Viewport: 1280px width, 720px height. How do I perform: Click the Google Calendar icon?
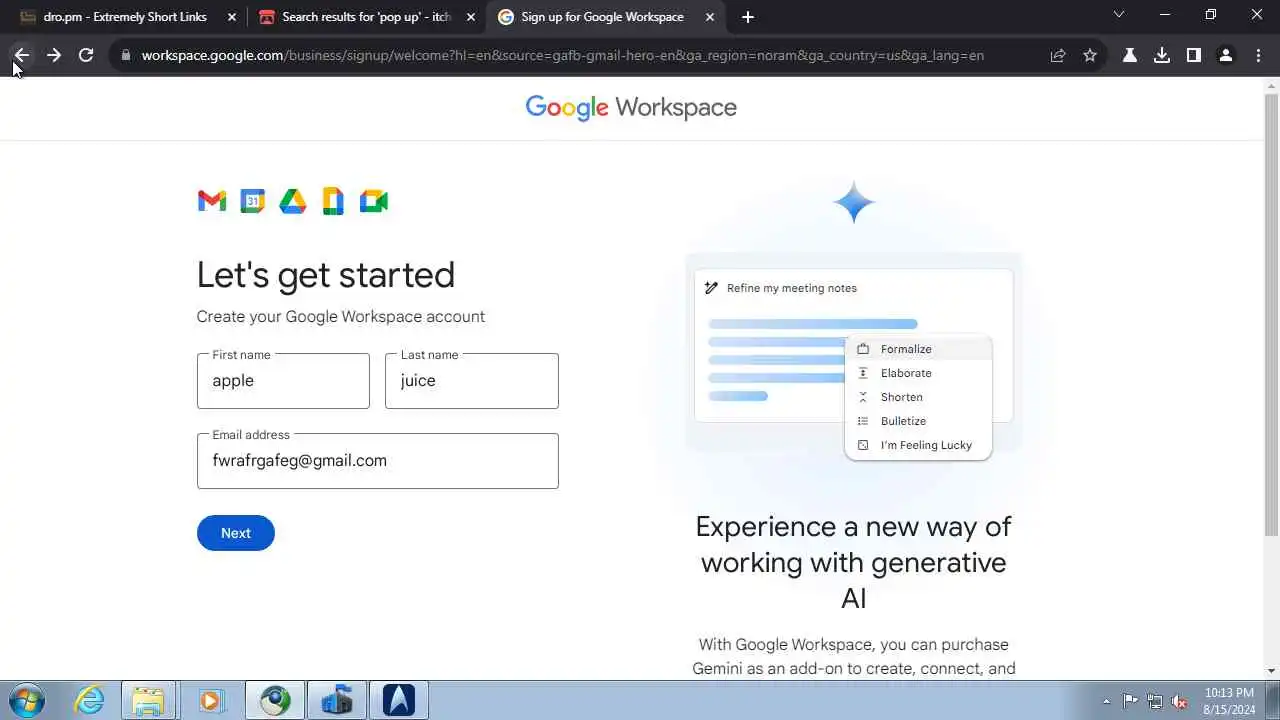(x=252, y=201)
